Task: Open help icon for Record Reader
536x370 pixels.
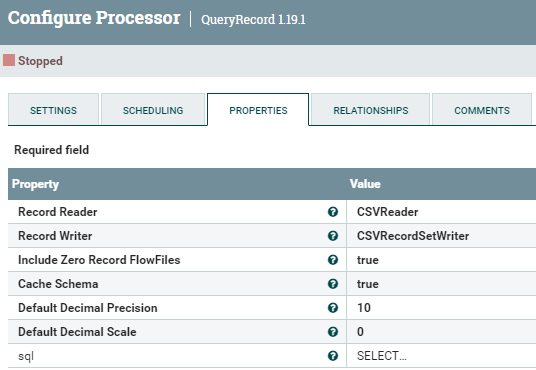Action: [333, 212]
